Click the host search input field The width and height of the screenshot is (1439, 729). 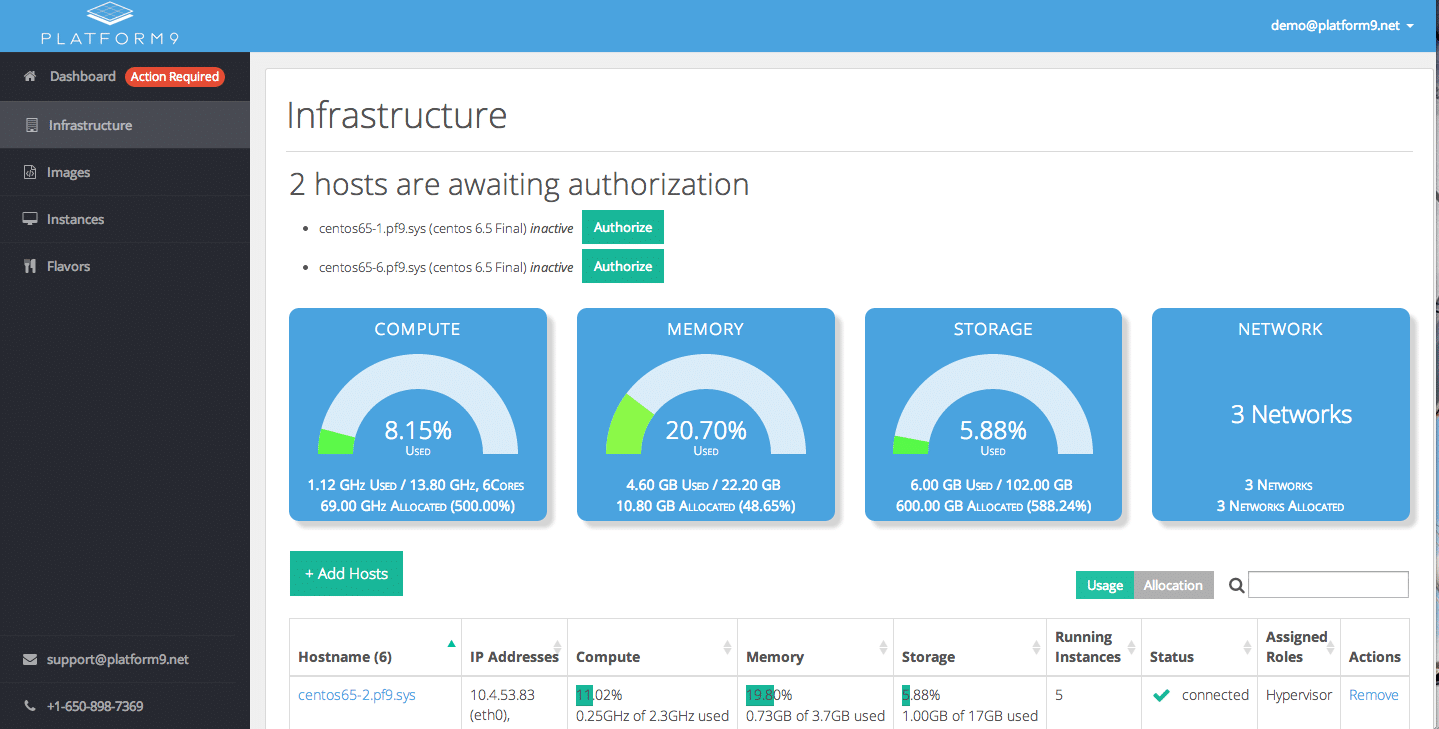(1328, 585)
